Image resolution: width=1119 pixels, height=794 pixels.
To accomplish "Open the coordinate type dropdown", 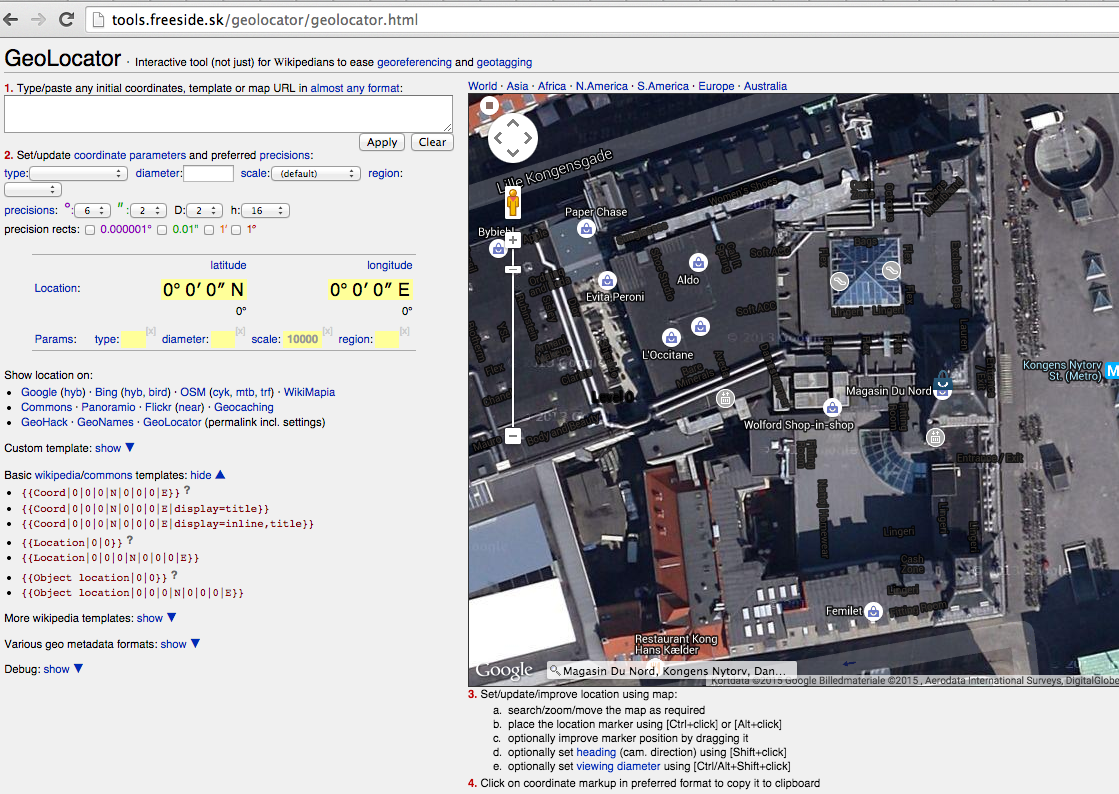I will click(79, 173).
